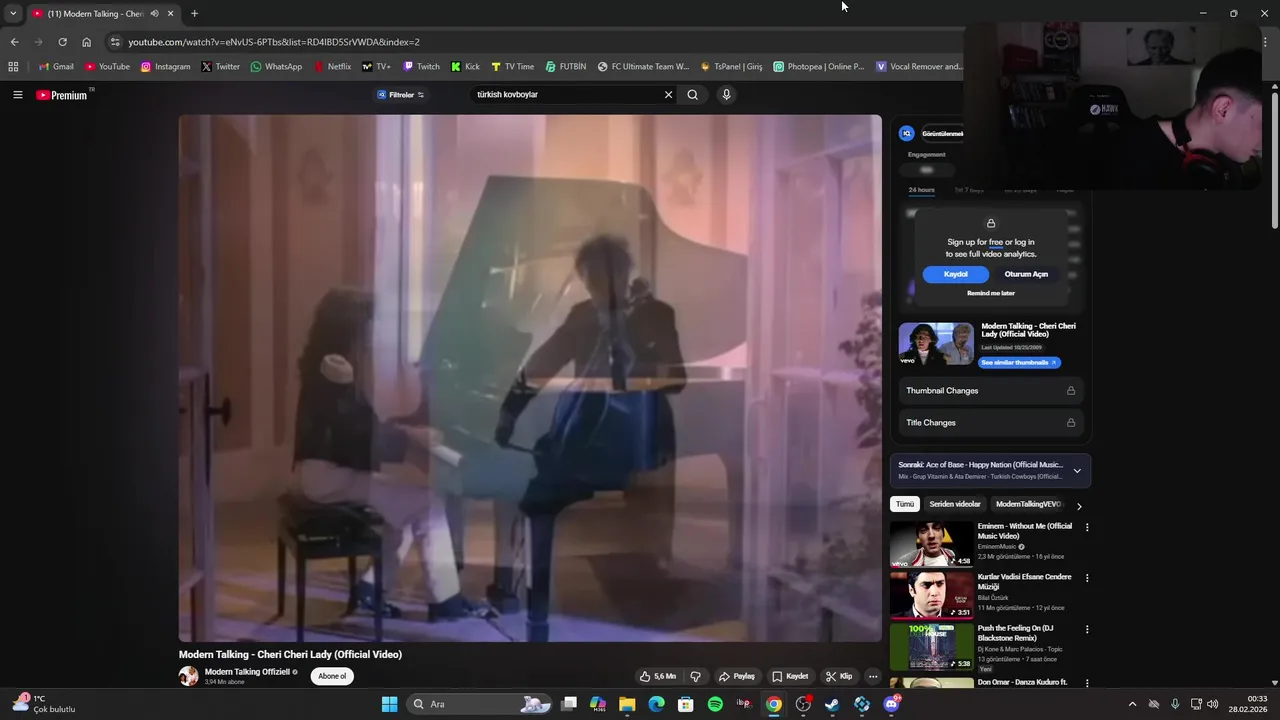Expand the Sonraki playlist panel chevron
Screen dimensions: 1280x720
(1077, 471)
